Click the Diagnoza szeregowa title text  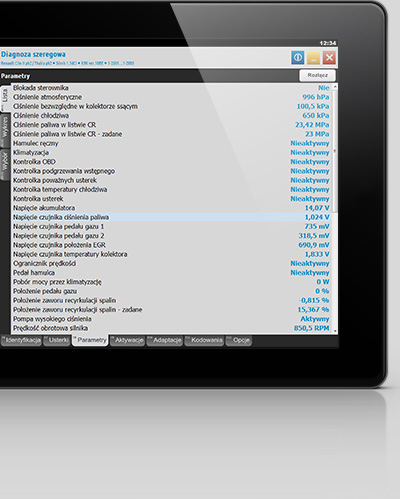pos(33,54)
